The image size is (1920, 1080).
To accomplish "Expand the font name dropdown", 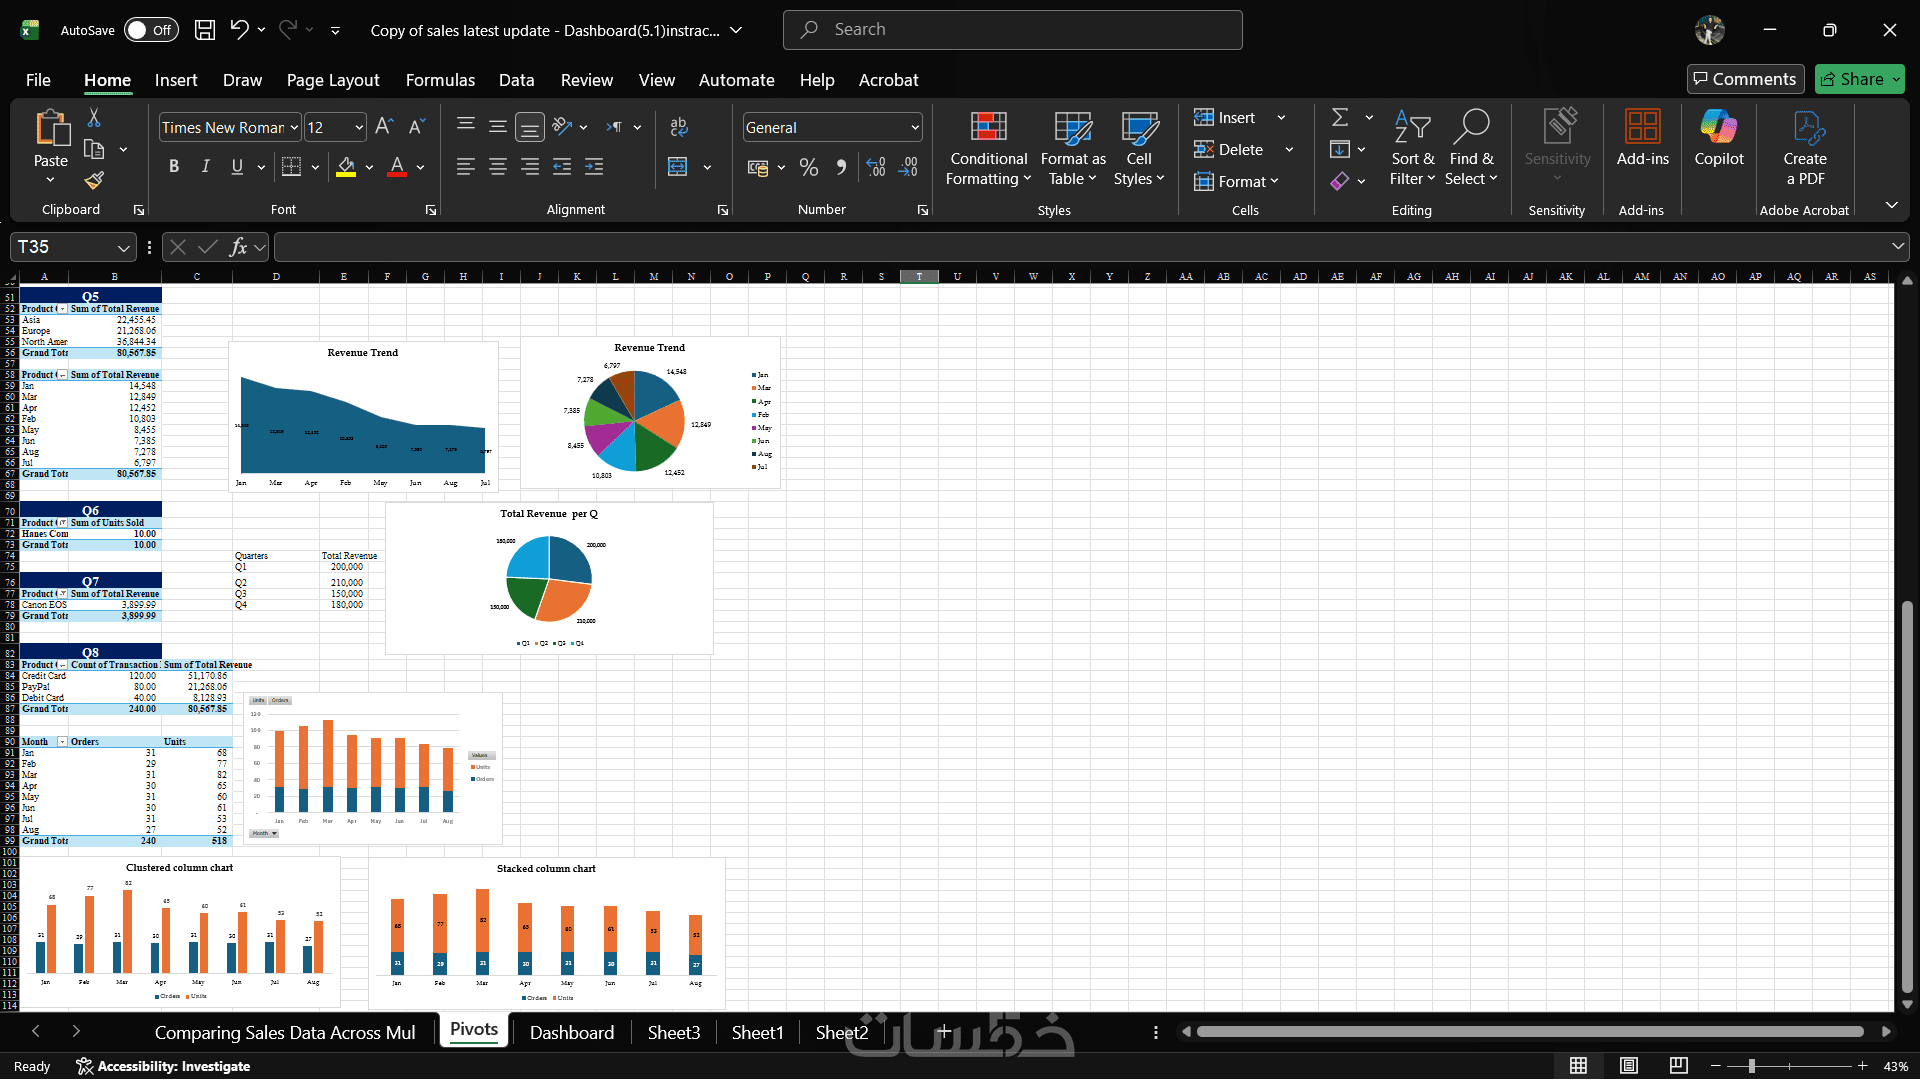I will (x=294, y=128).
